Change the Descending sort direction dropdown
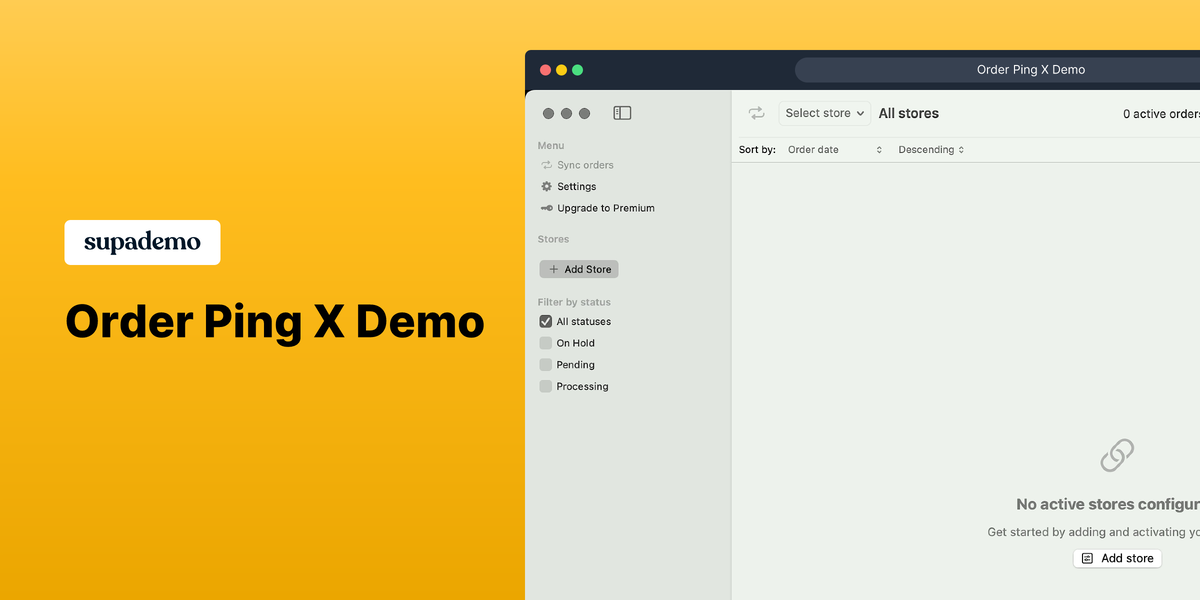 pos(931,150)
